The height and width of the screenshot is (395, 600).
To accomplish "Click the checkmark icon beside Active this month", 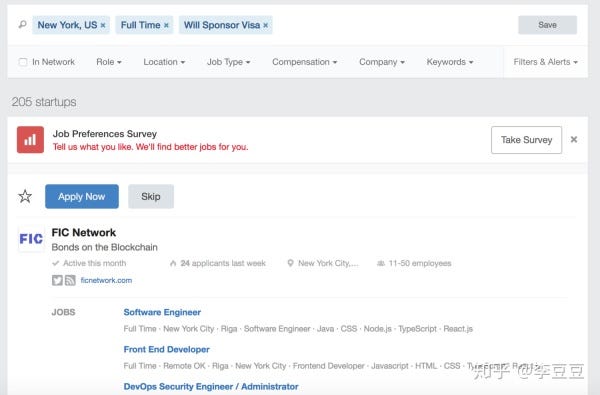I will [x=56, y=263].
